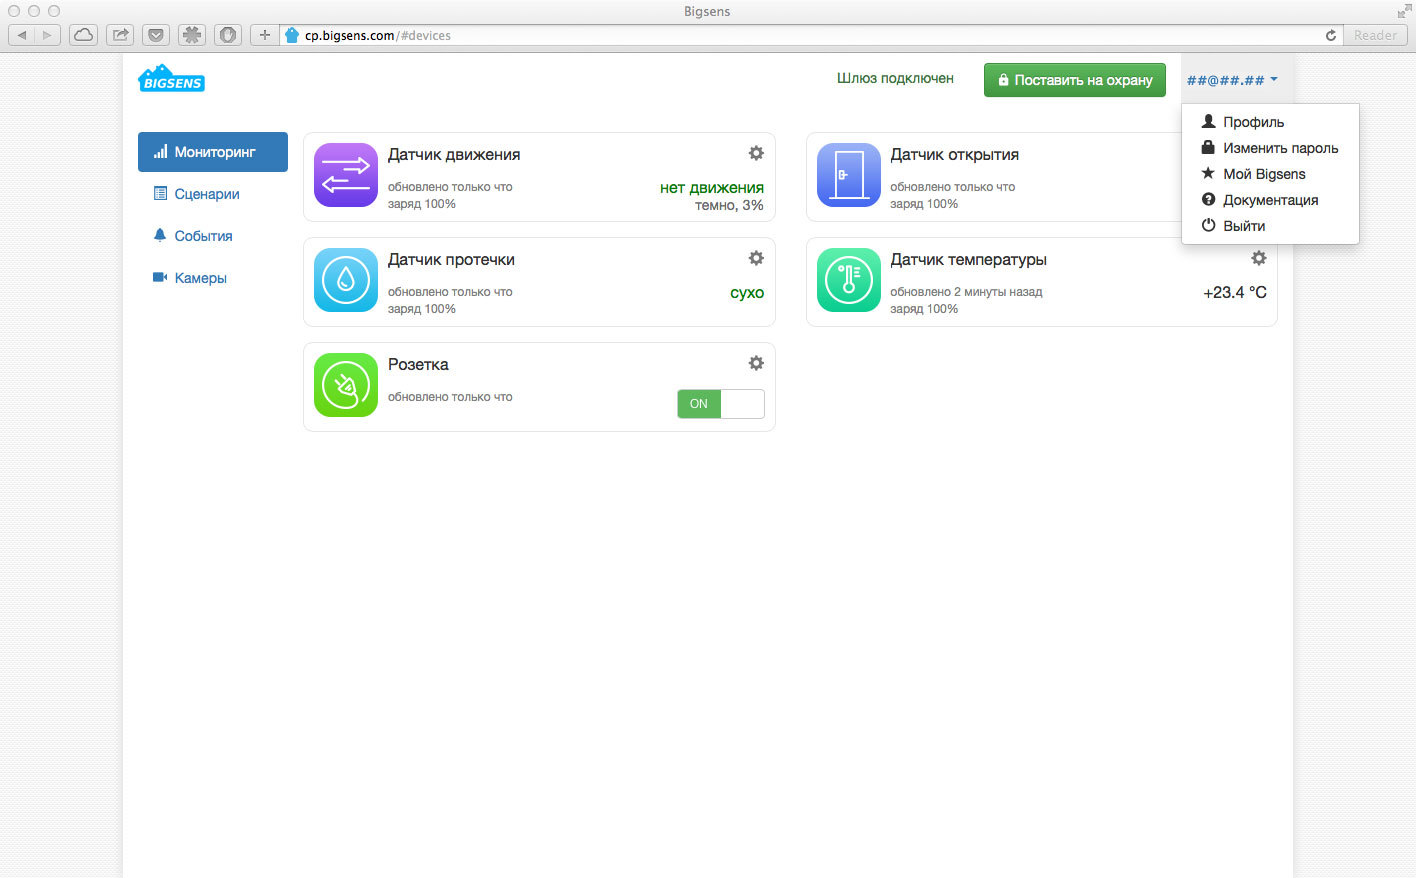
Task: Select Профиль from the account menu
Action: pos(1270,122)
